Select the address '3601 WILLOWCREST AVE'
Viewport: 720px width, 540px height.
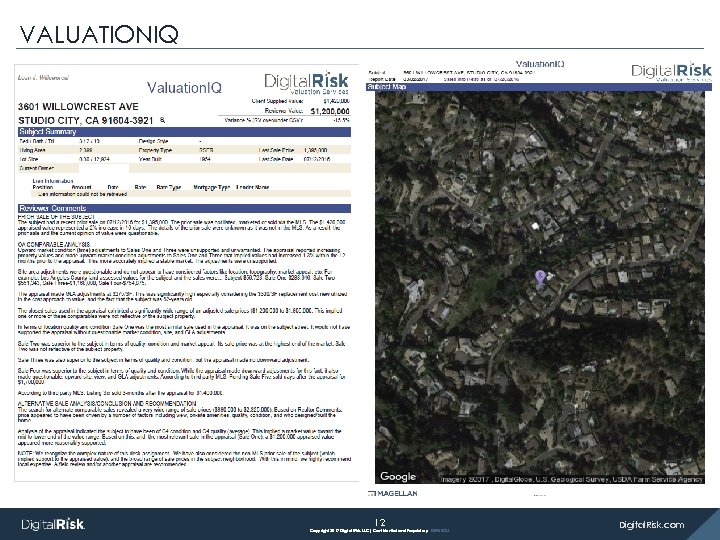[x=78, y=107]
